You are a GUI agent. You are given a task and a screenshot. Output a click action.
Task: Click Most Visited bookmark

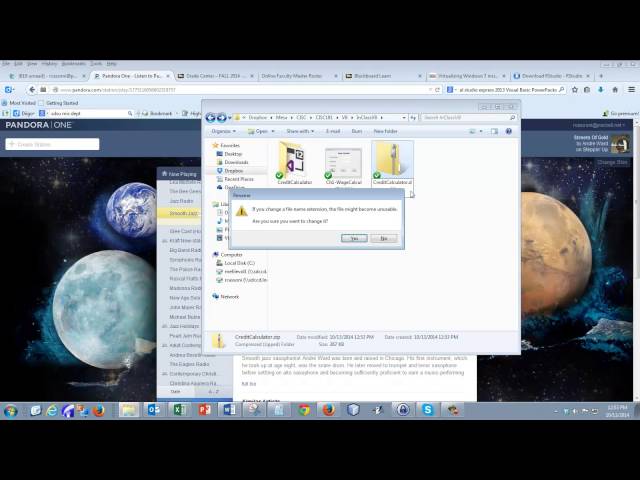click(x=19, y=103)
